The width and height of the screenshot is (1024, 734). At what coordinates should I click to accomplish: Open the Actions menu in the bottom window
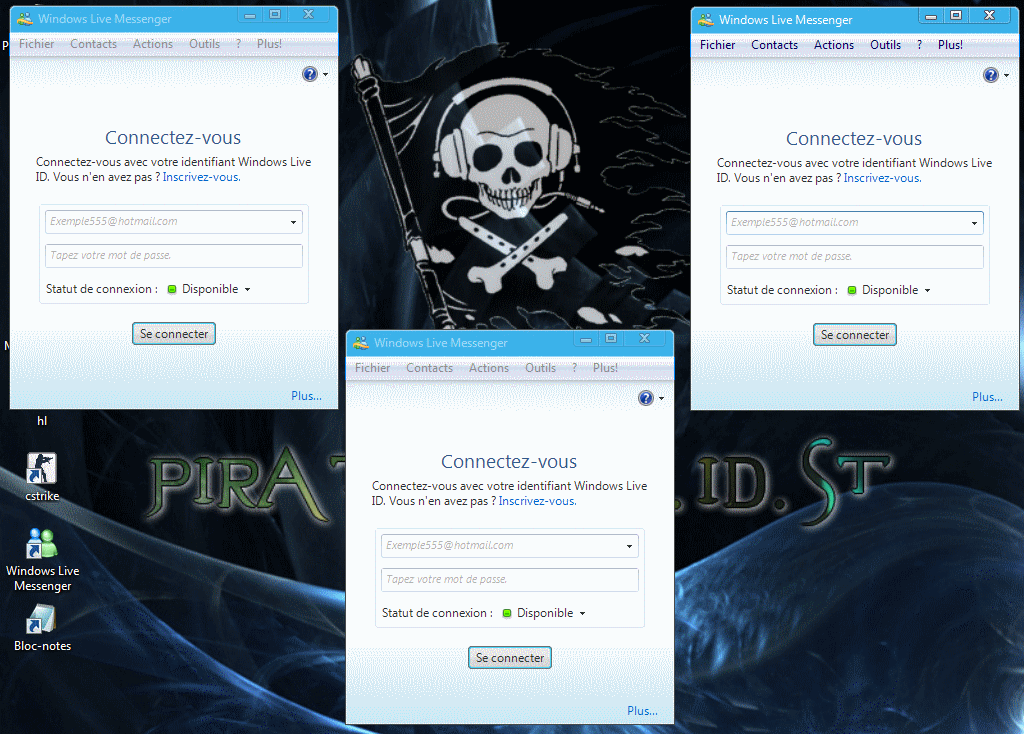[489, 368]
